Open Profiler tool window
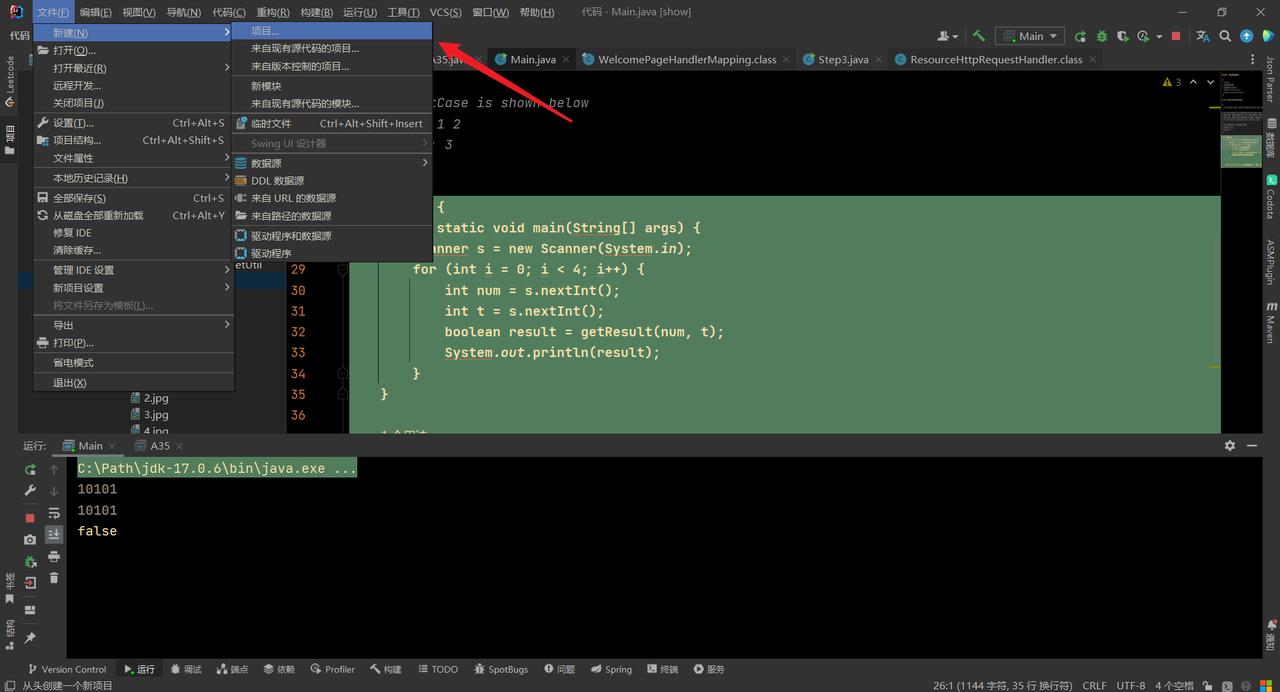Viewport: 1280px width, 692px height. point(332,669)
